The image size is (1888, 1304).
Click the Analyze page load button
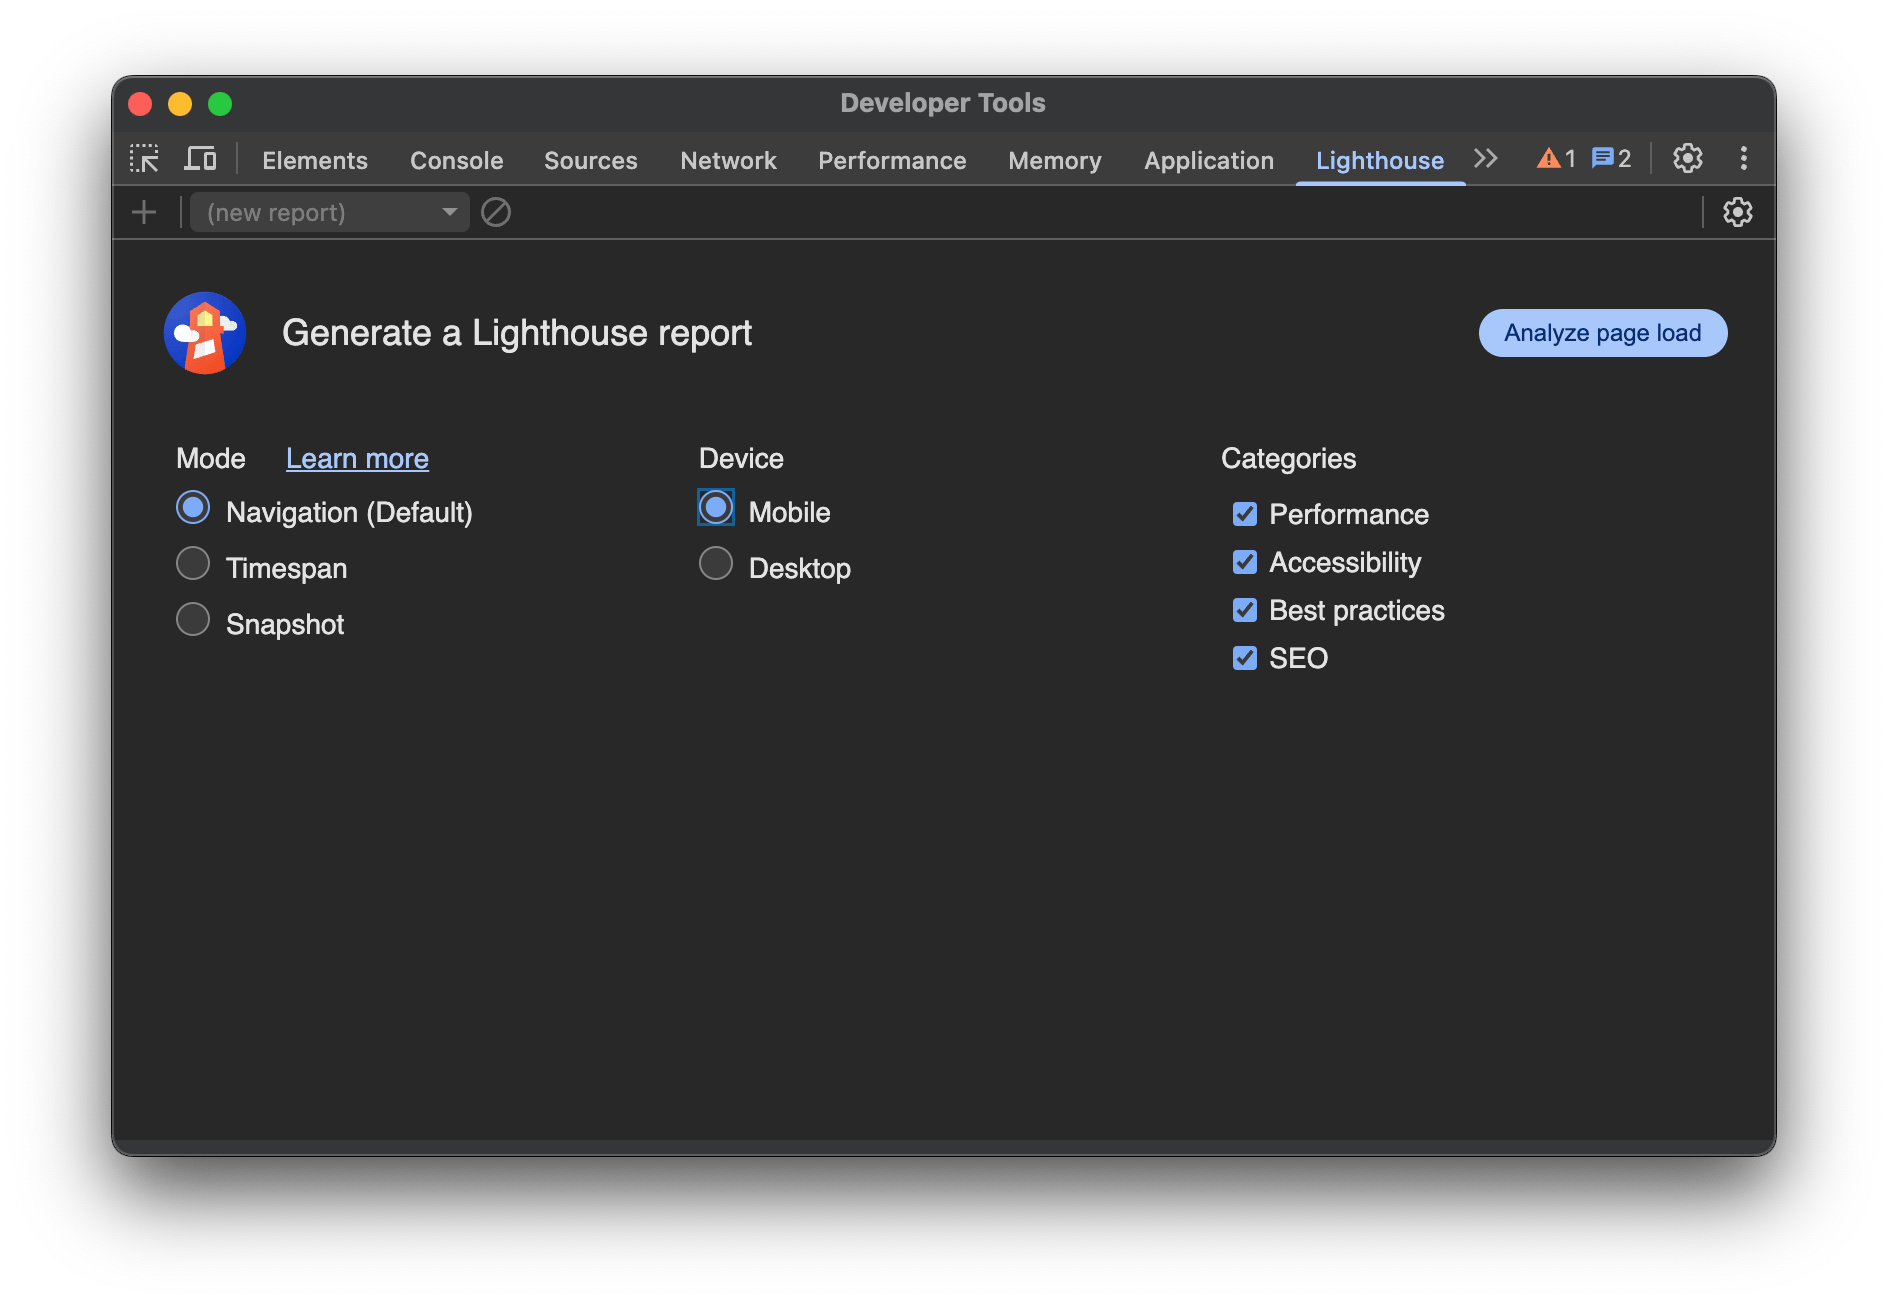[1602, 333]
